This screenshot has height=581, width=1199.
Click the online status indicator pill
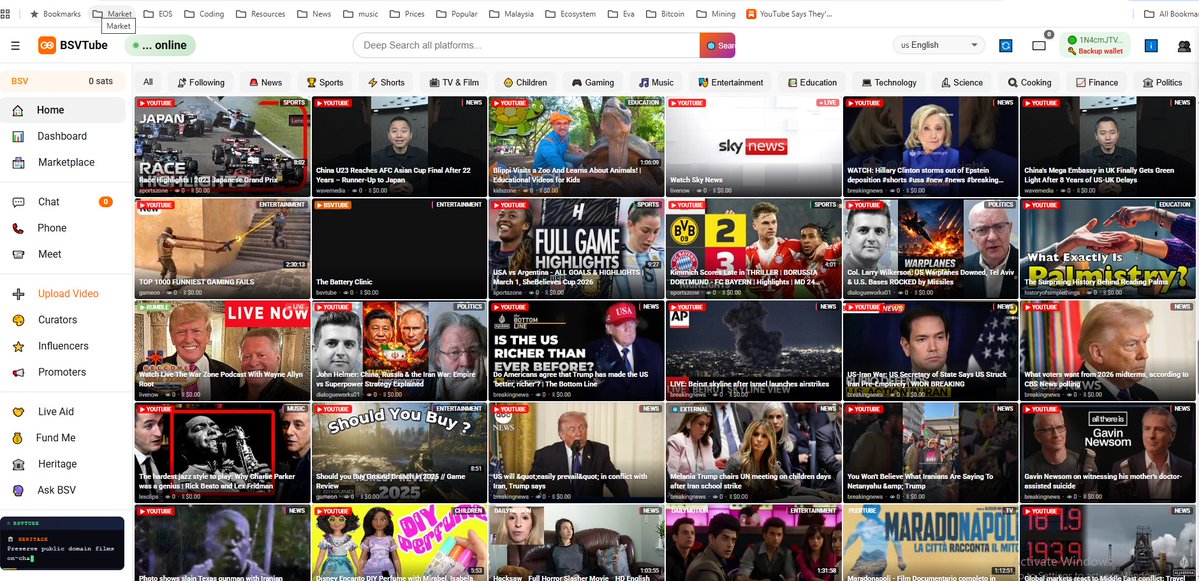(158, 45)
